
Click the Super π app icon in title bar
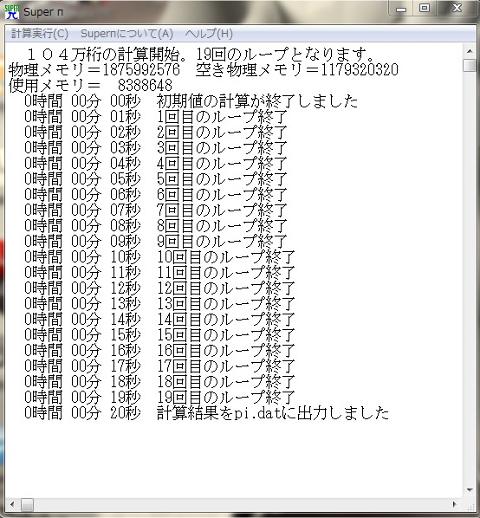click(12, 11)
